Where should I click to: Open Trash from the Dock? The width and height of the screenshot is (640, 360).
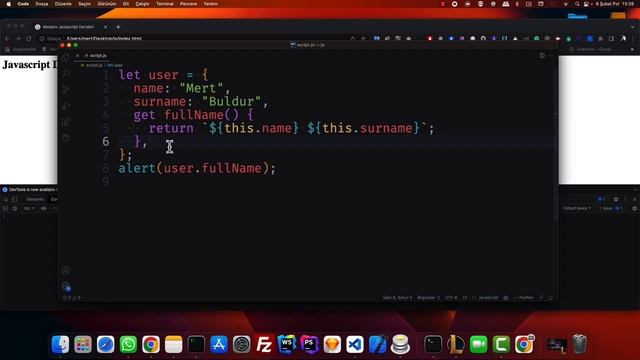pyautogui.click(x=580, y=344)
